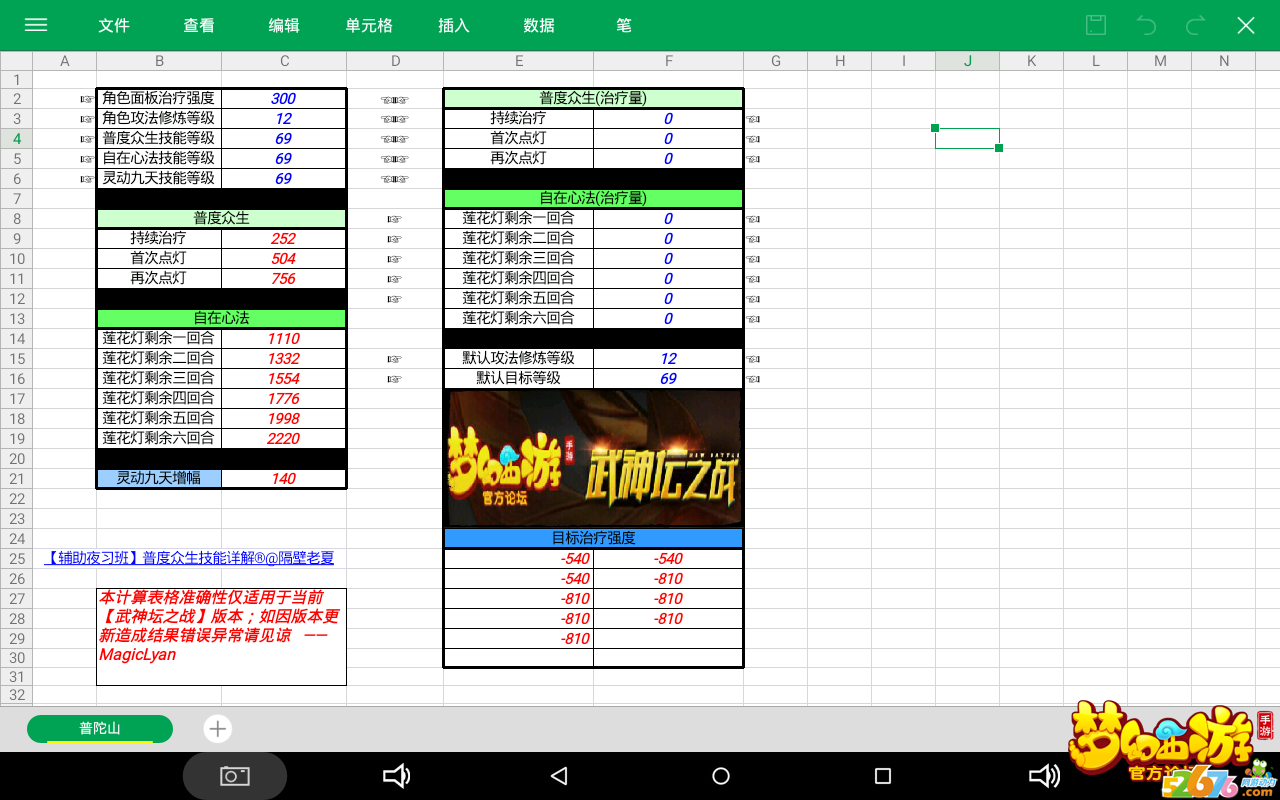The width and height of the screenshot is (1280, 800).
Task: Open the 编辑 menu
Action: click(x=284, y=25)
